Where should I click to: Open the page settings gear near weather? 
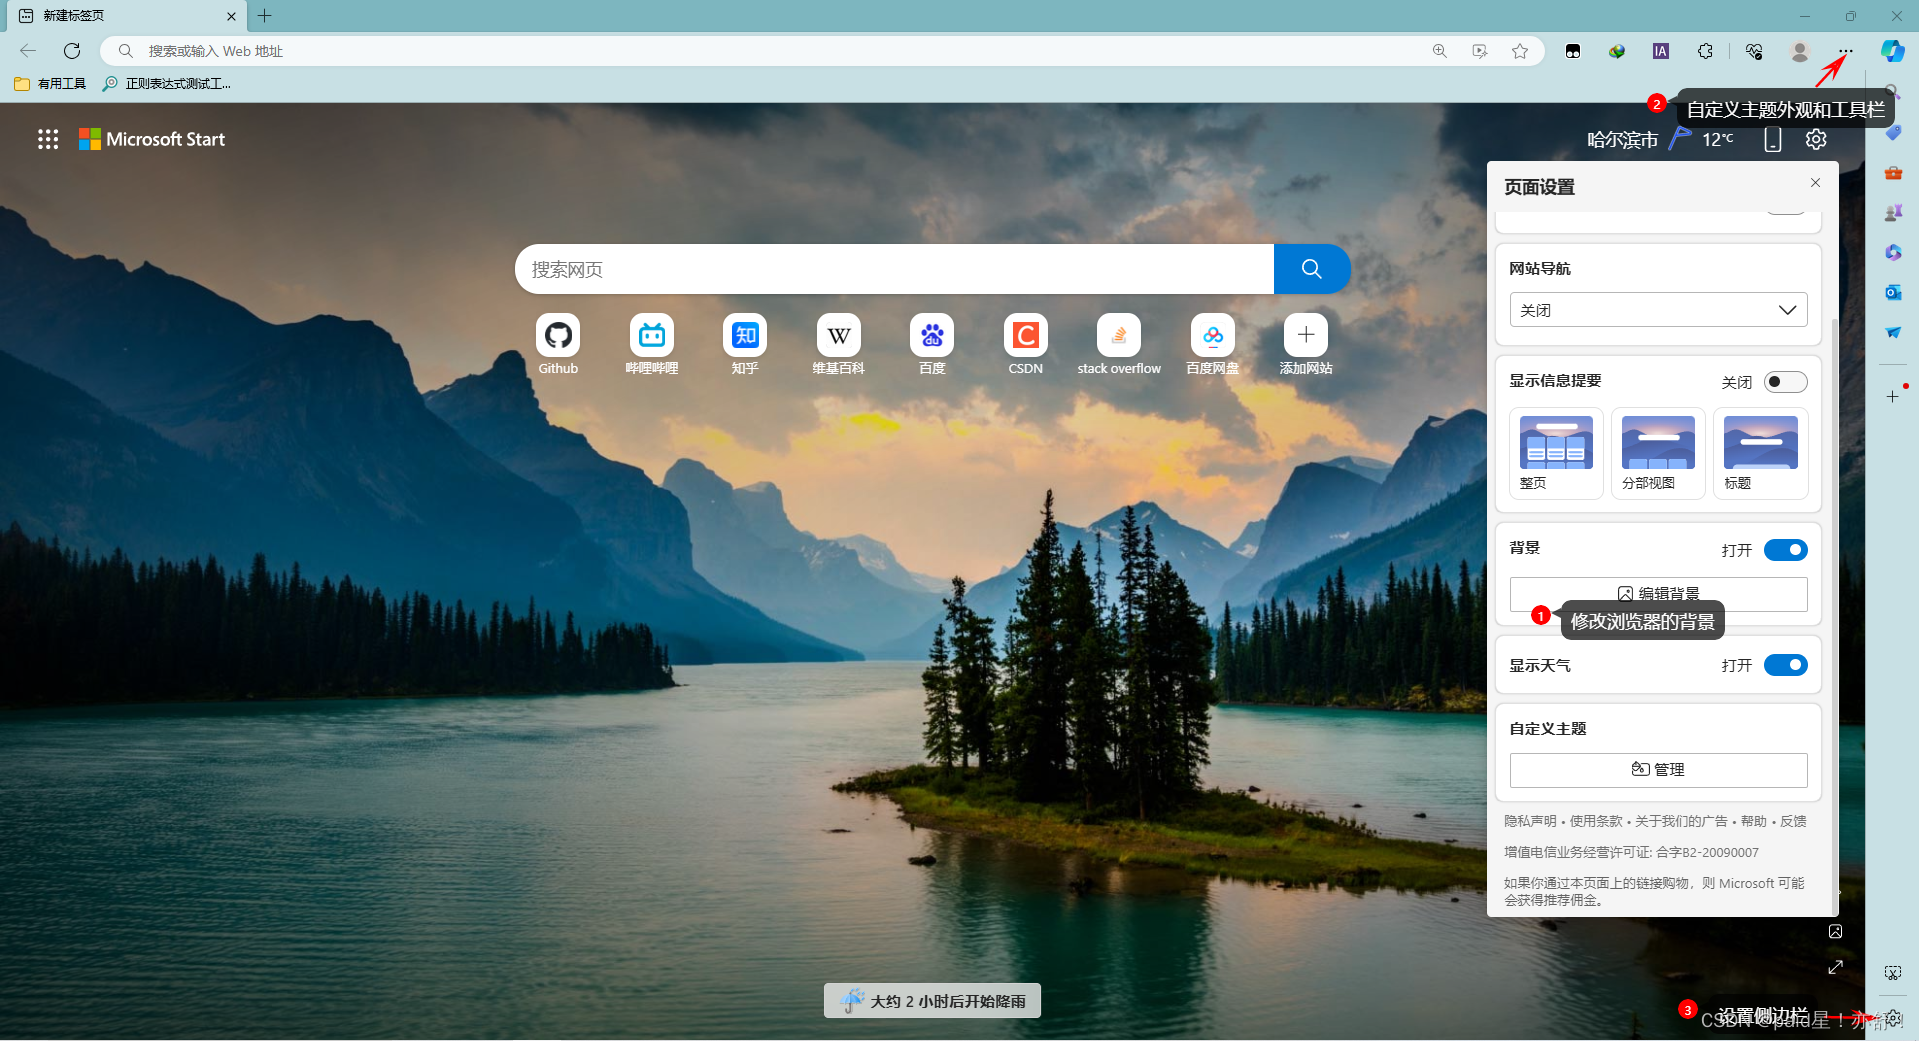coord(1816,139)
